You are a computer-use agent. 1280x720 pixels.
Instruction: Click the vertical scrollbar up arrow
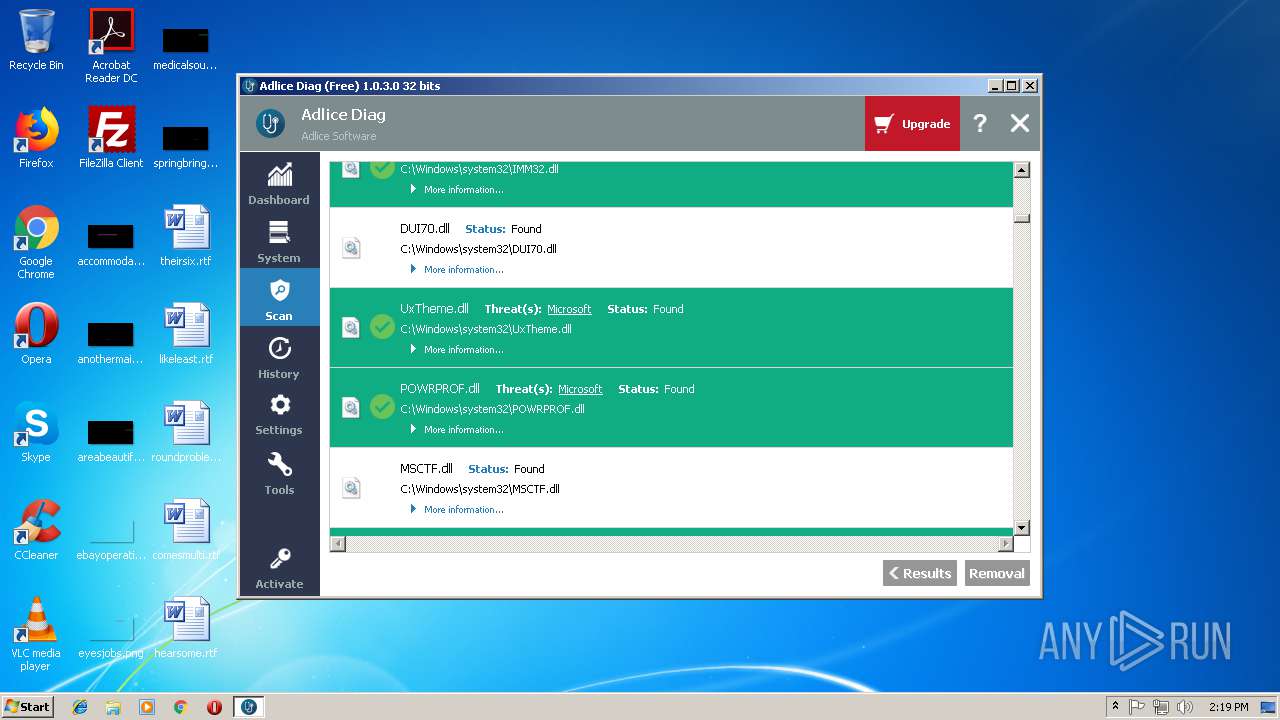(1021, 170)
